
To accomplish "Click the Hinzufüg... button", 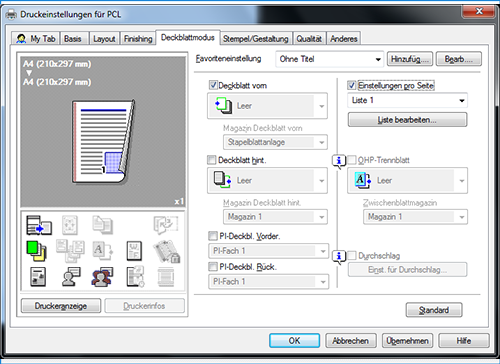I will click(410, 59).
